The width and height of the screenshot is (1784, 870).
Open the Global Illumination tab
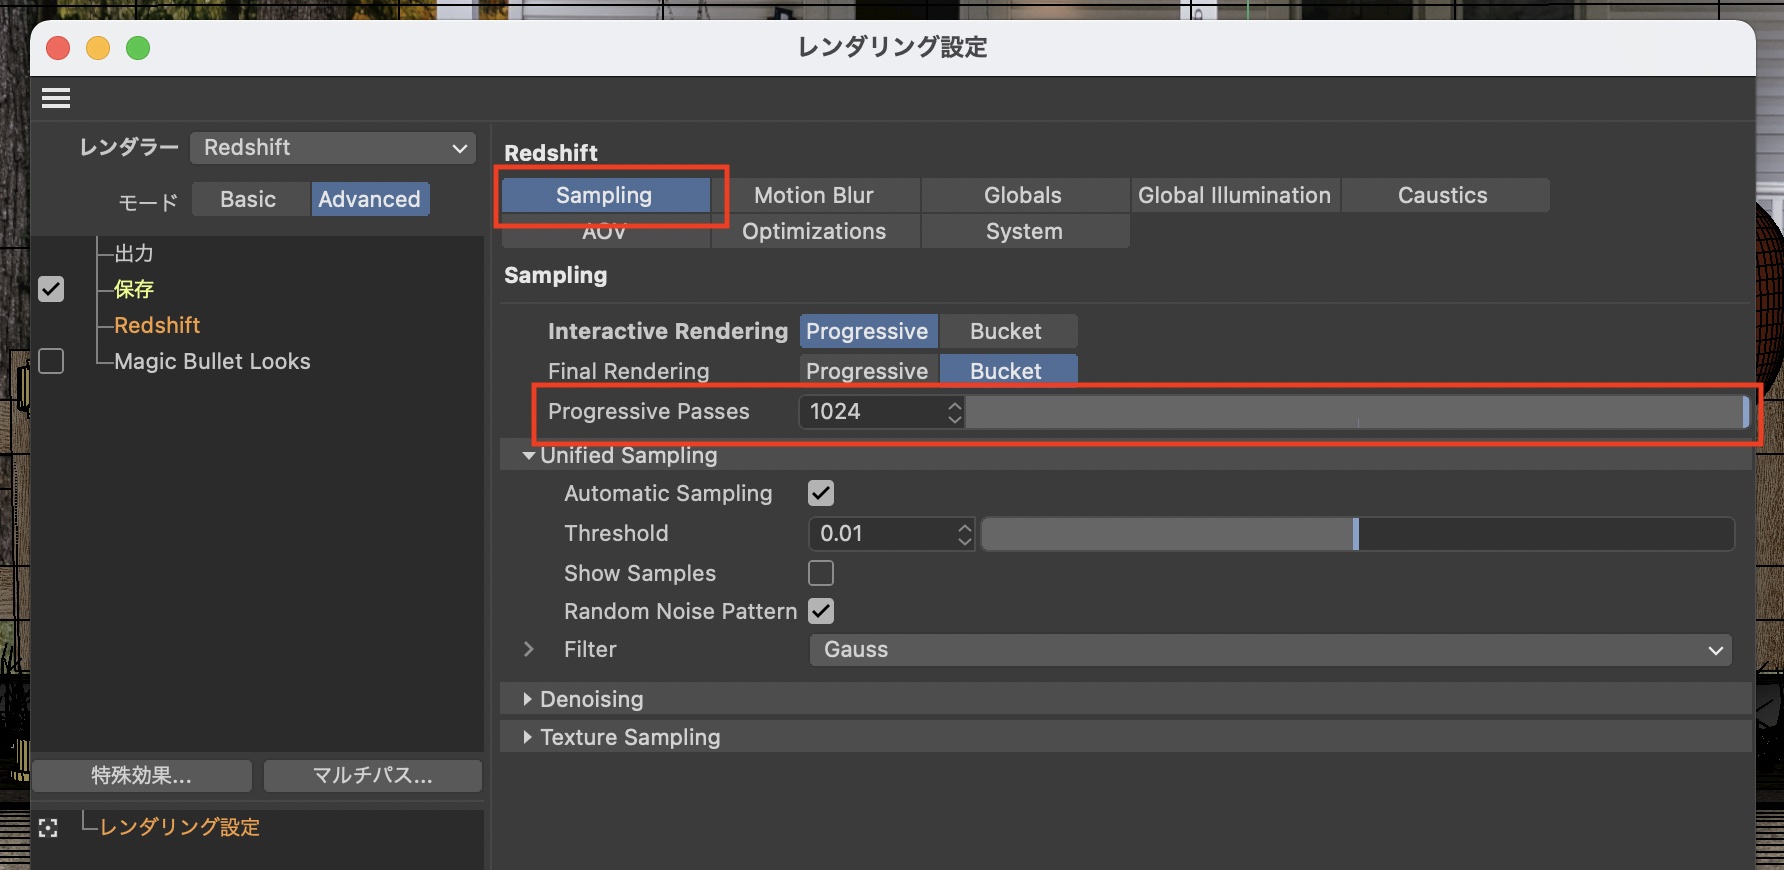tap(1234, 195)
